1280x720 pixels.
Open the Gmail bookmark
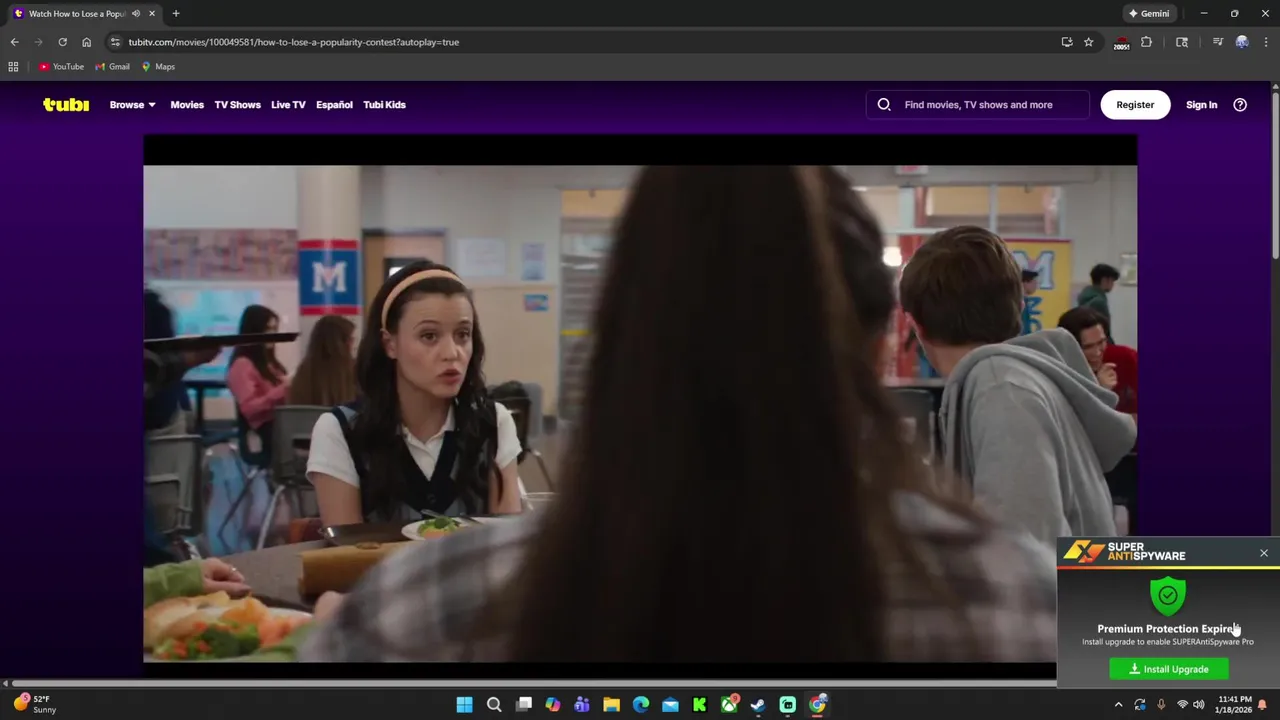click(112, 67)
